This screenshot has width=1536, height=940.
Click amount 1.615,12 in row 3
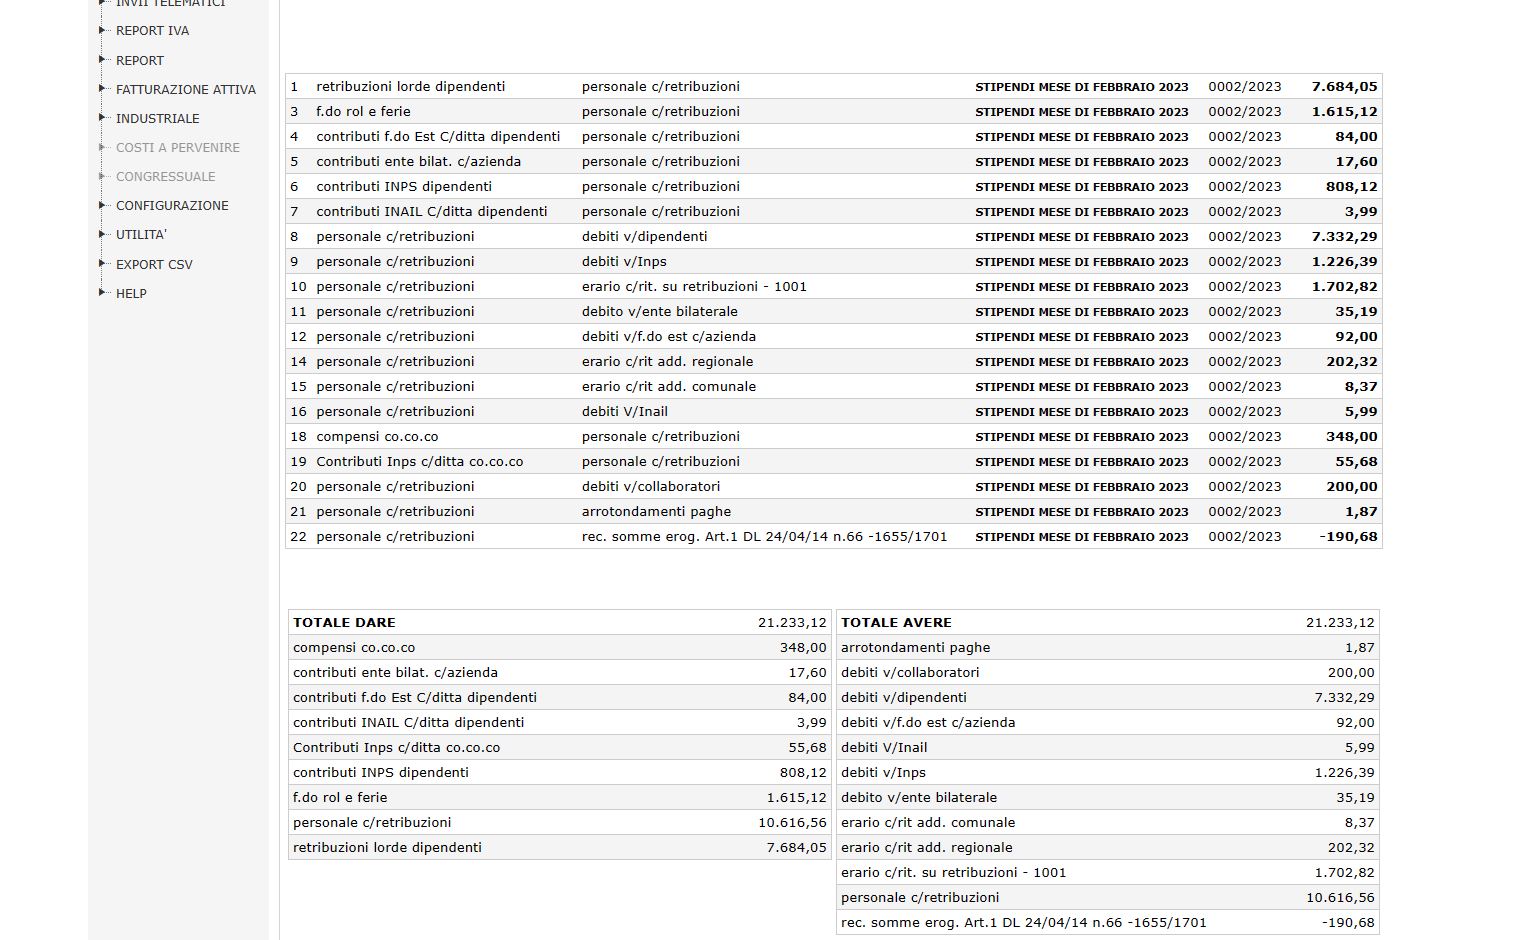coord(1345,111)
